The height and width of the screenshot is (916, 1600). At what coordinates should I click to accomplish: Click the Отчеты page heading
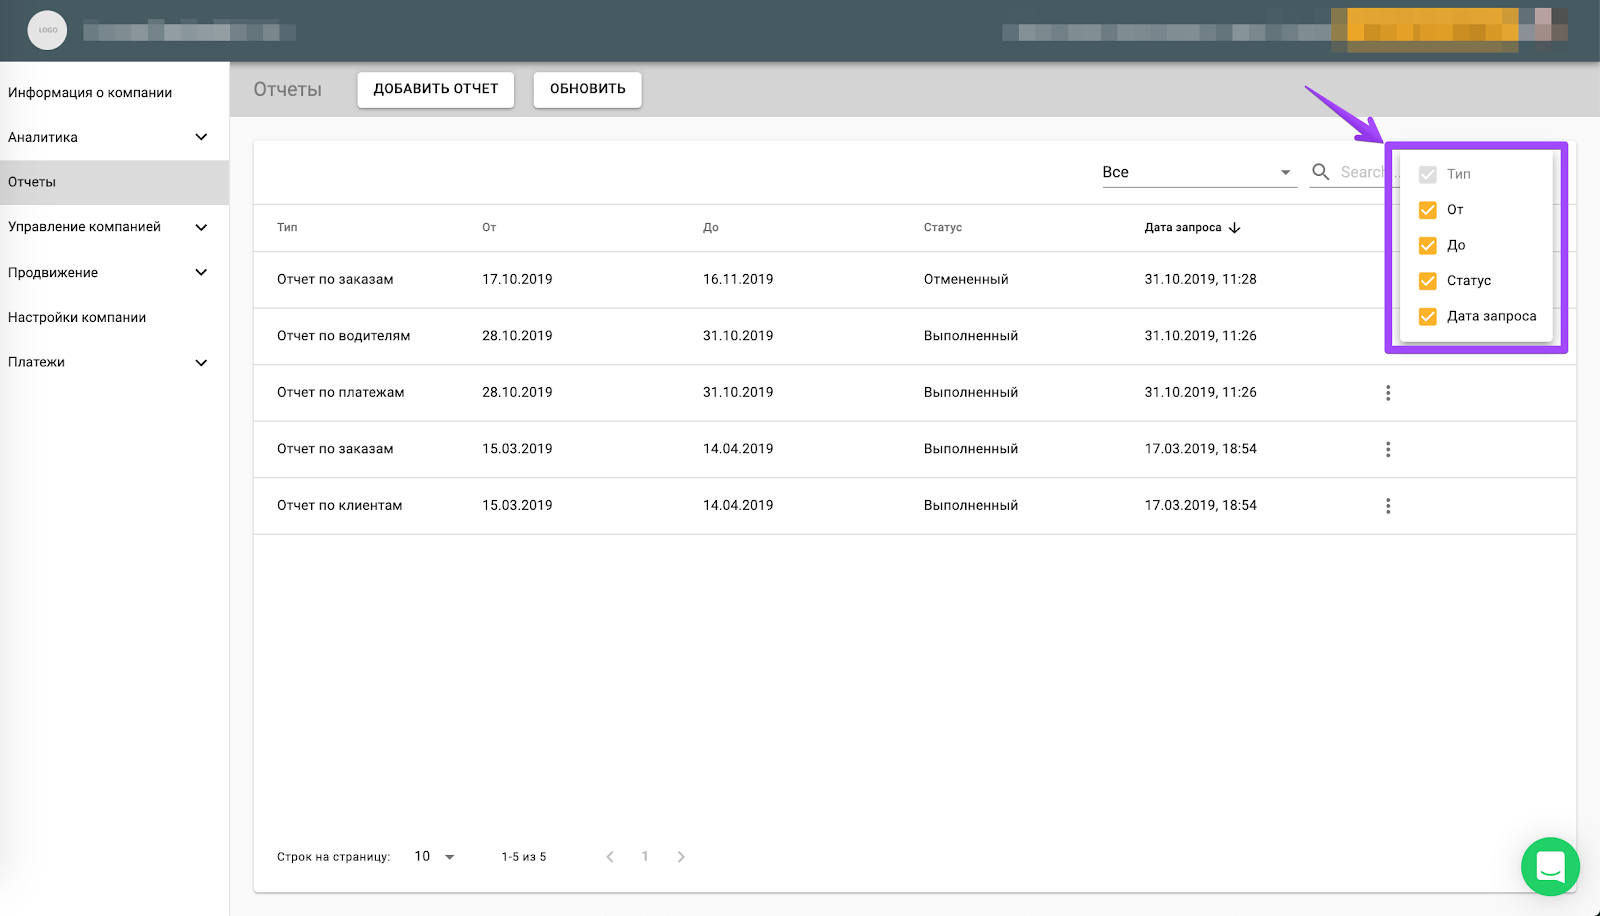(288, 90)
